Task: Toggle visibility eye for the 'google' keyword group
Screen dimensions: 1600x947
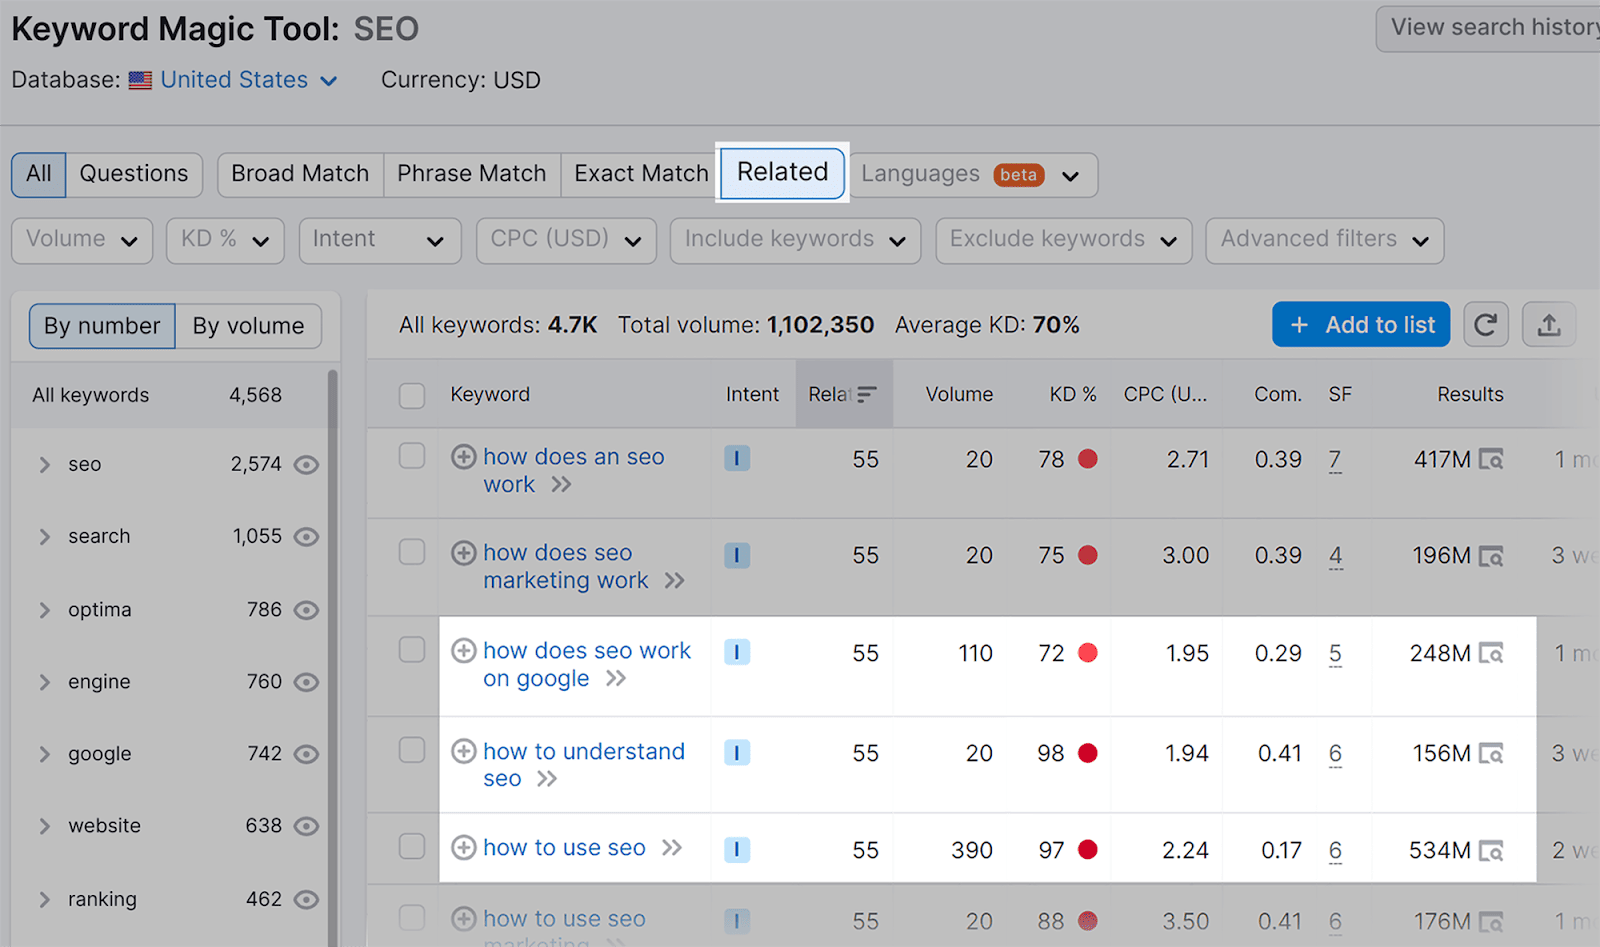Action: pos(307,754)
